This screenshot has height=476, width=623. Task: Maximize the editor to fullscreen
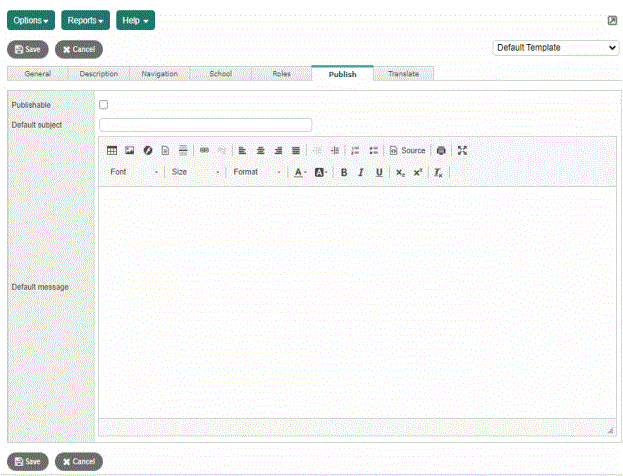tap(462, 151)
